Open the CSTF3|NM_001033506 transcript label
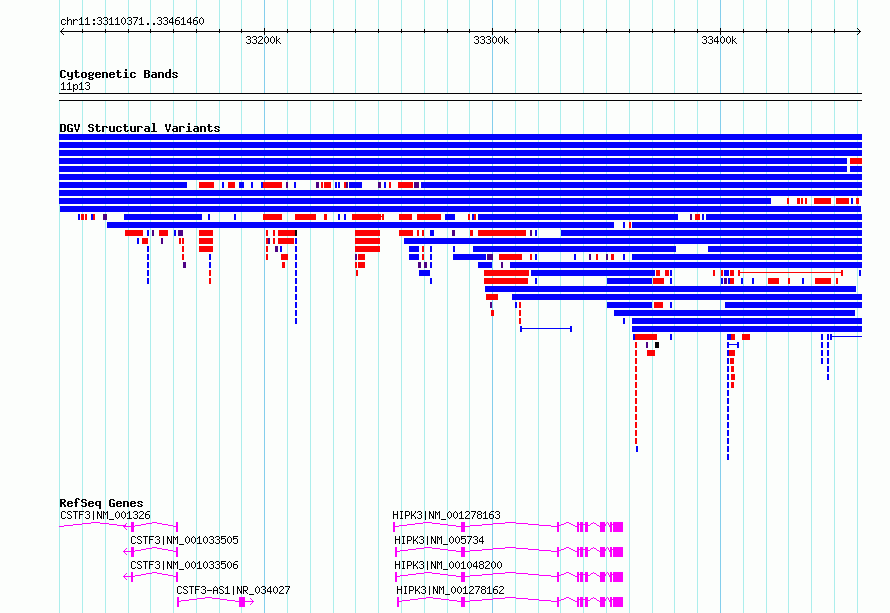The width and height of the screenshot is (890, 613). (x=184, y=565)
